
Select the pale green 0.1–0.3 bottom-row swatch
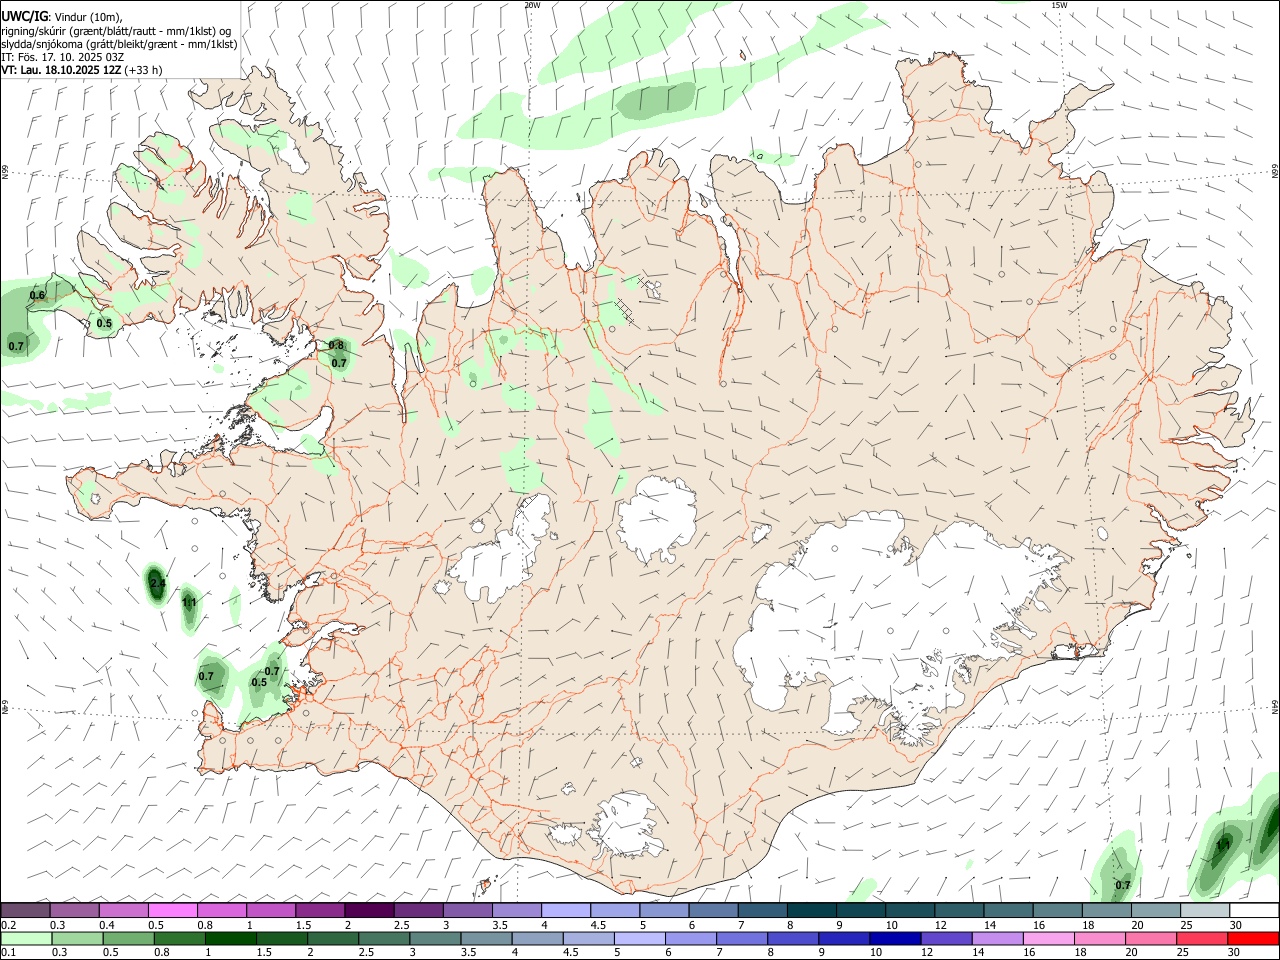pyautogui.click(x=26, y=938)
